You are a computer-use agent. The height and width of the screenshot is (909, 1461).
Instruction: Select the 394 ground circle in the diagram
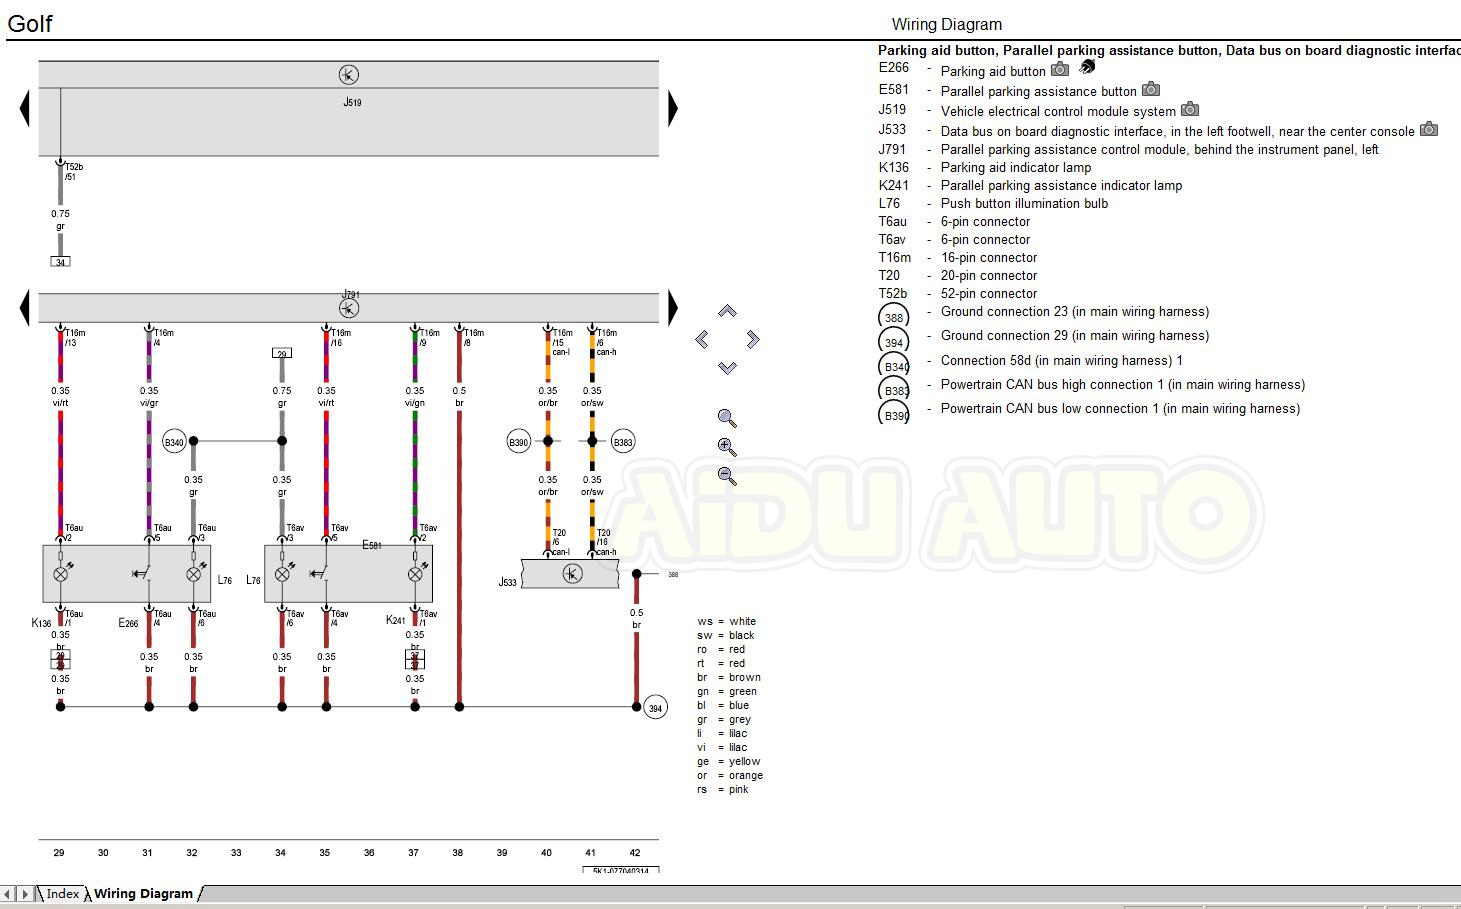(655, 708)
